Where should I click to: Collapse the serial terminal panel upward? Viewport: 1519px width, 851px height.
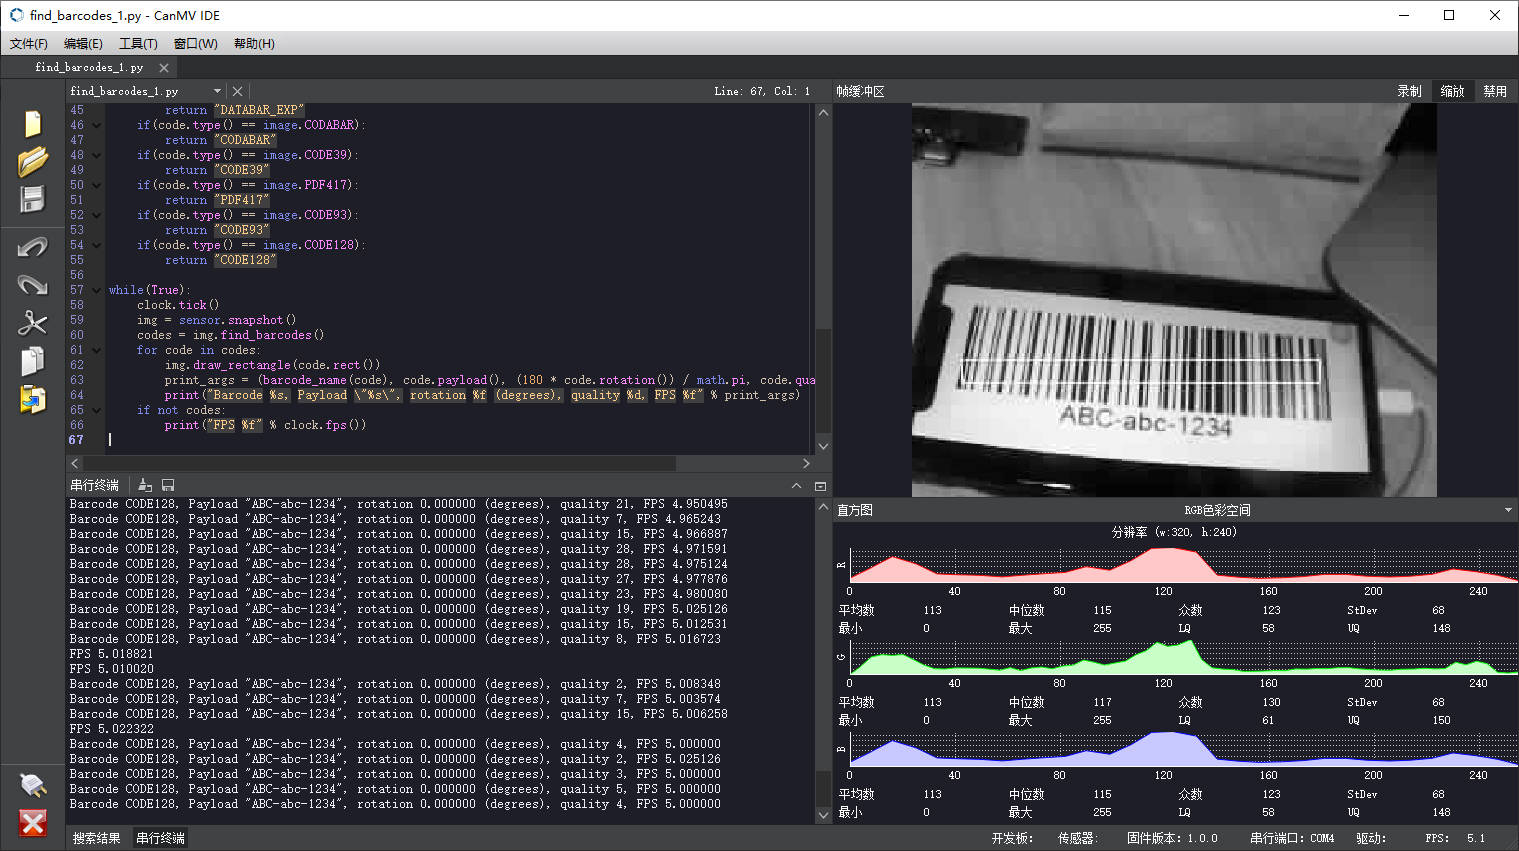click(796, 486)
